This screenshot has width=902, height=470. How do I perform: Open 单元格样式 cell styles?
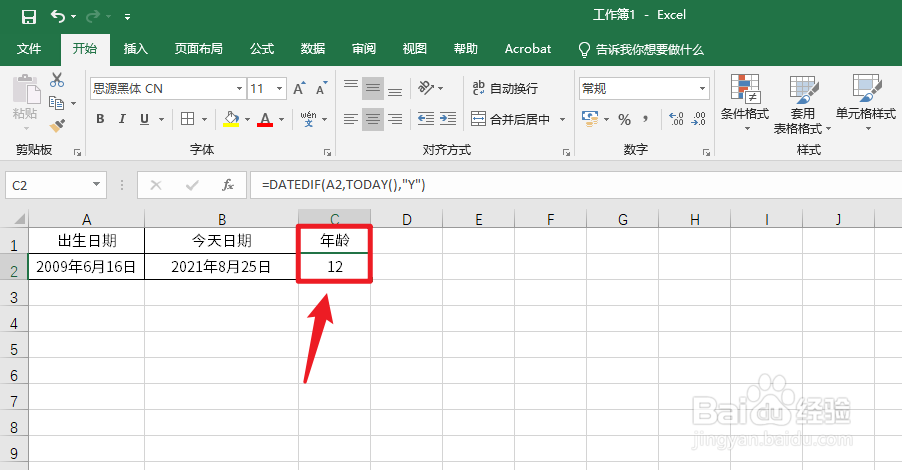coord(866,103)
